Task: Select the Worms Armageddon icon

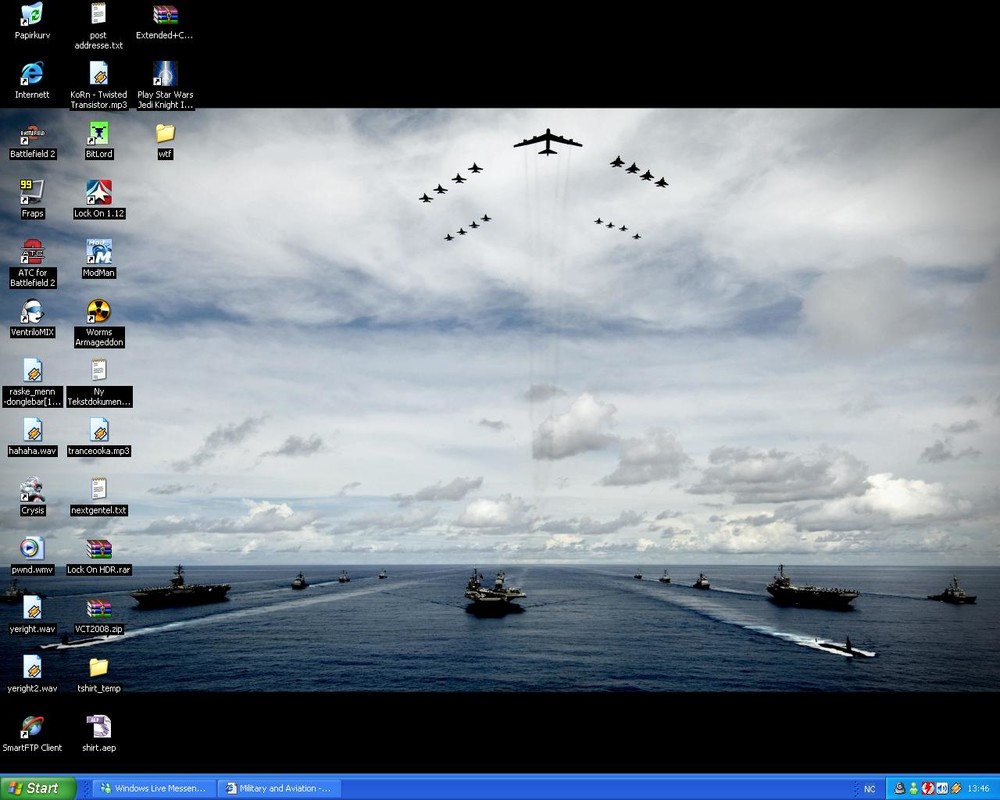Action: tap(98, 312)
